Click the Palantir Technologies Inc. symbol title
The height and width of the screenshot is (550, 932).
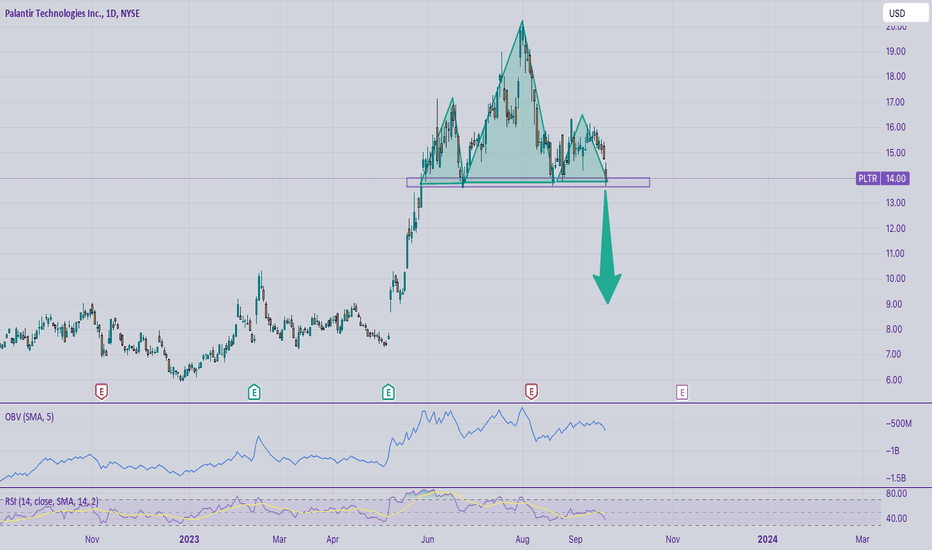coord(73,13)
